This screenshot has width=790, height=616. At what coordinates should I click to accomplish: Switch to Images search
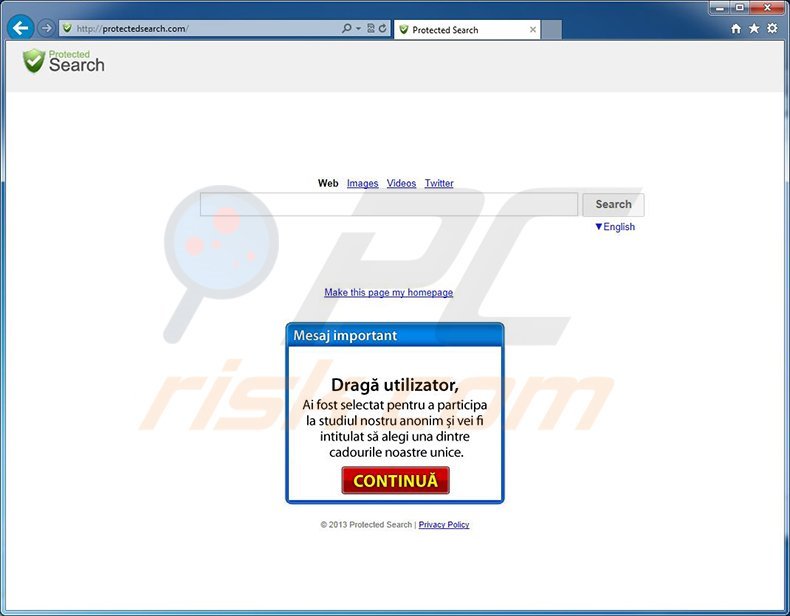pyautogui.click(x=362, y=183)
